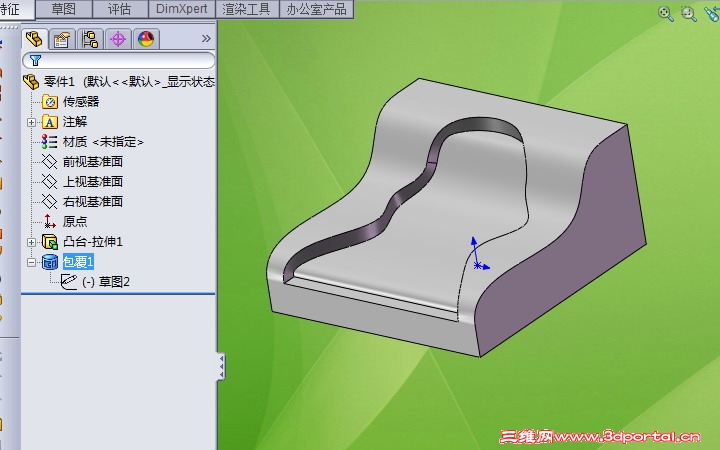Click the 草图2 sketch icon

pyautogui.click(x=69, y=281)
